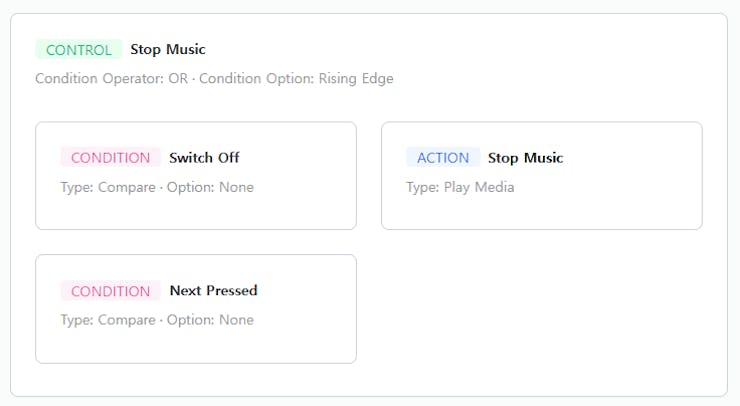Select the Stop Music action title
The width and height of the screenshot is (740, 406).
525,157
